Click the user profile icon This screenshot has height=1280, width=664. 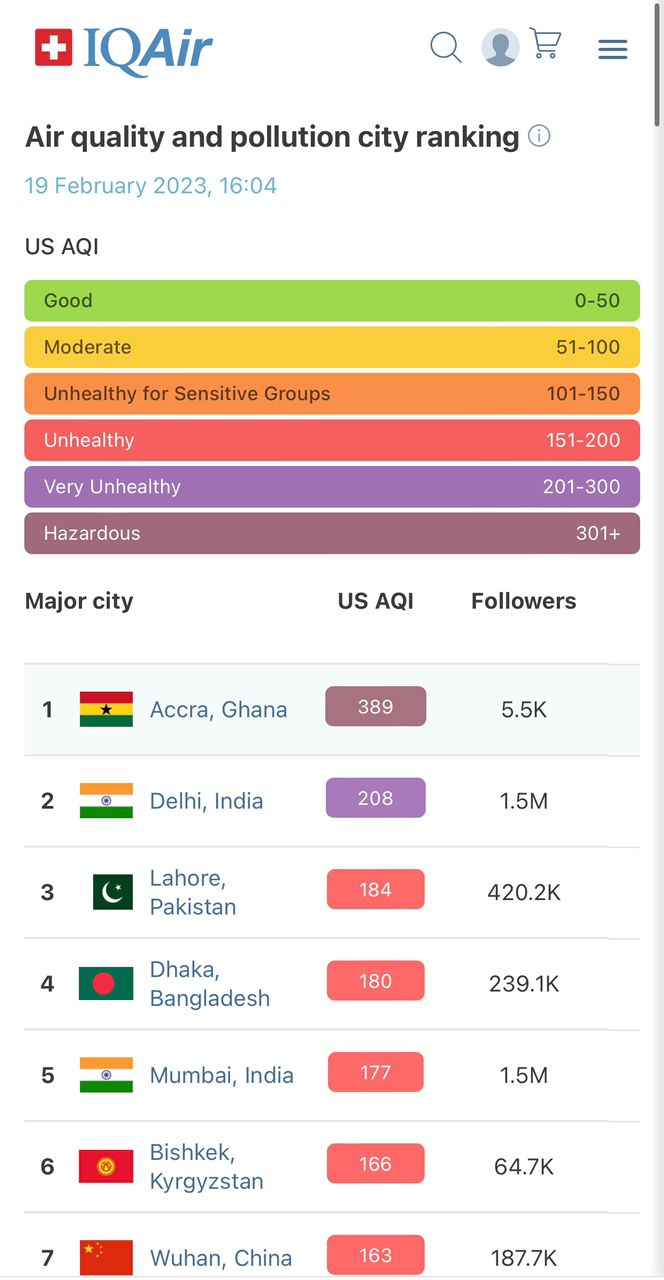(x=499, y=47)
